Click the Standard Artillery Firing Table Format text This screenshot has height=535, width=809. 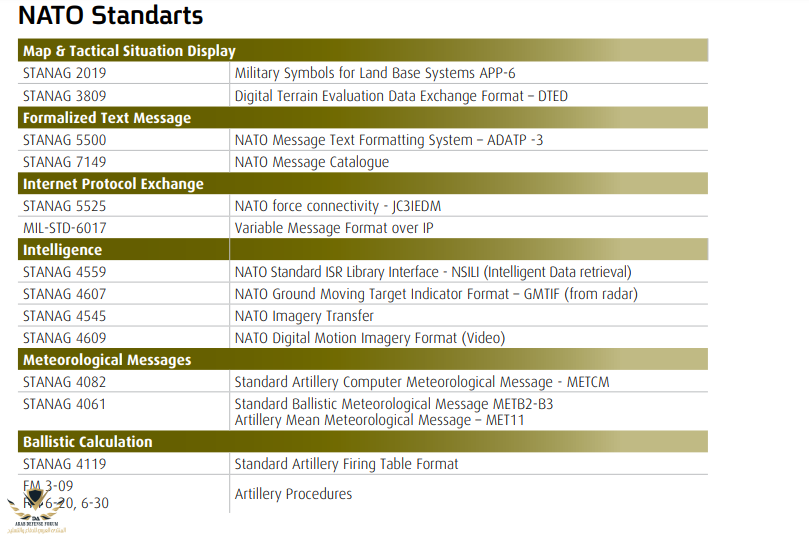pos(346,464)
